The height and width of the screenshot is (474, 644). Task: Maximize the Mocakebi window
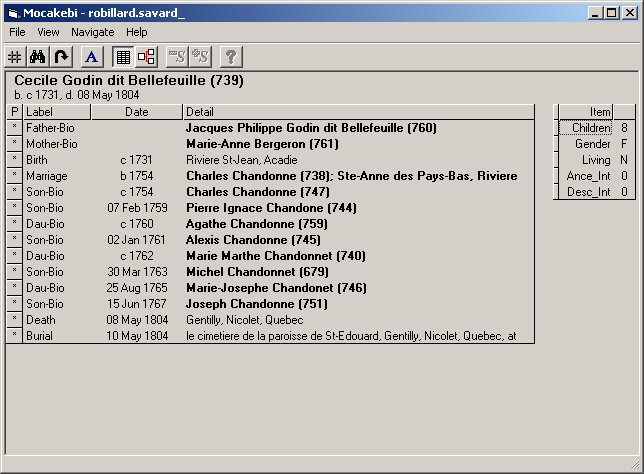pos(612,13)
